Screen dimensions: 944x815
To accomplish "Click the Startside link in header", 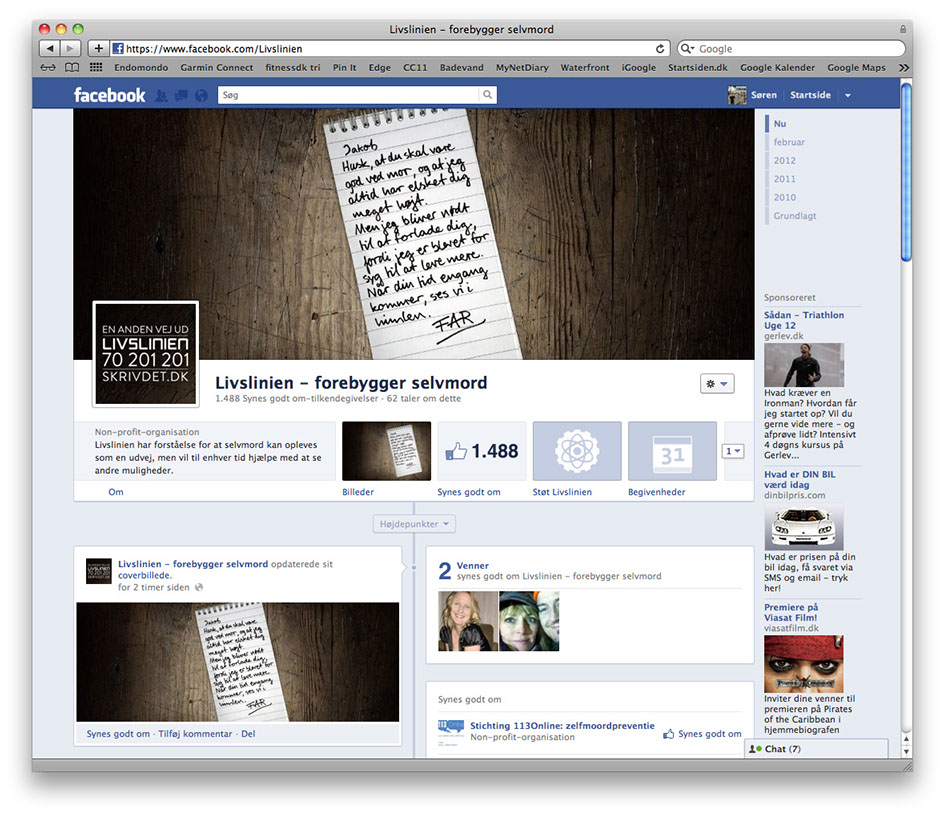I will click(810, 95).
